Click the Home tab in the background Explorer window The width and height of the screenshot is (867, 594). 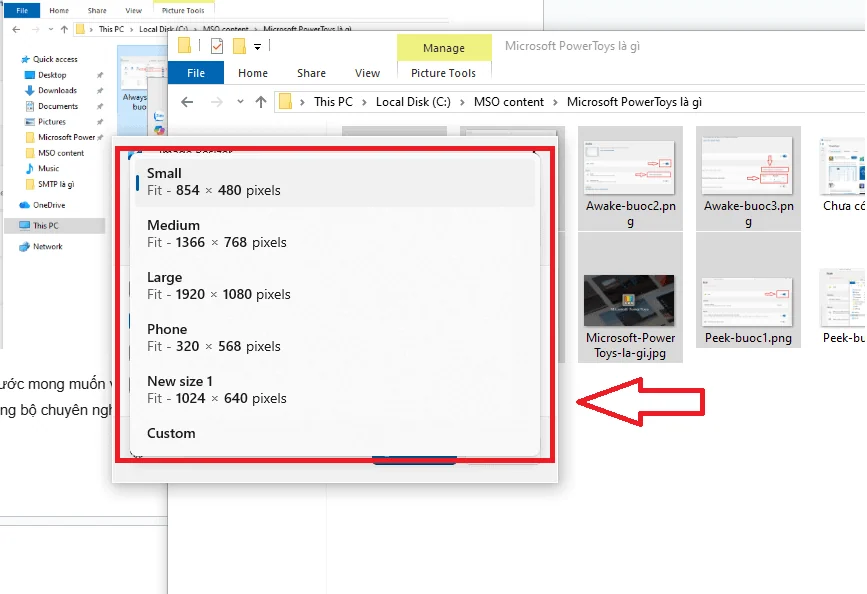click(59, 11)
